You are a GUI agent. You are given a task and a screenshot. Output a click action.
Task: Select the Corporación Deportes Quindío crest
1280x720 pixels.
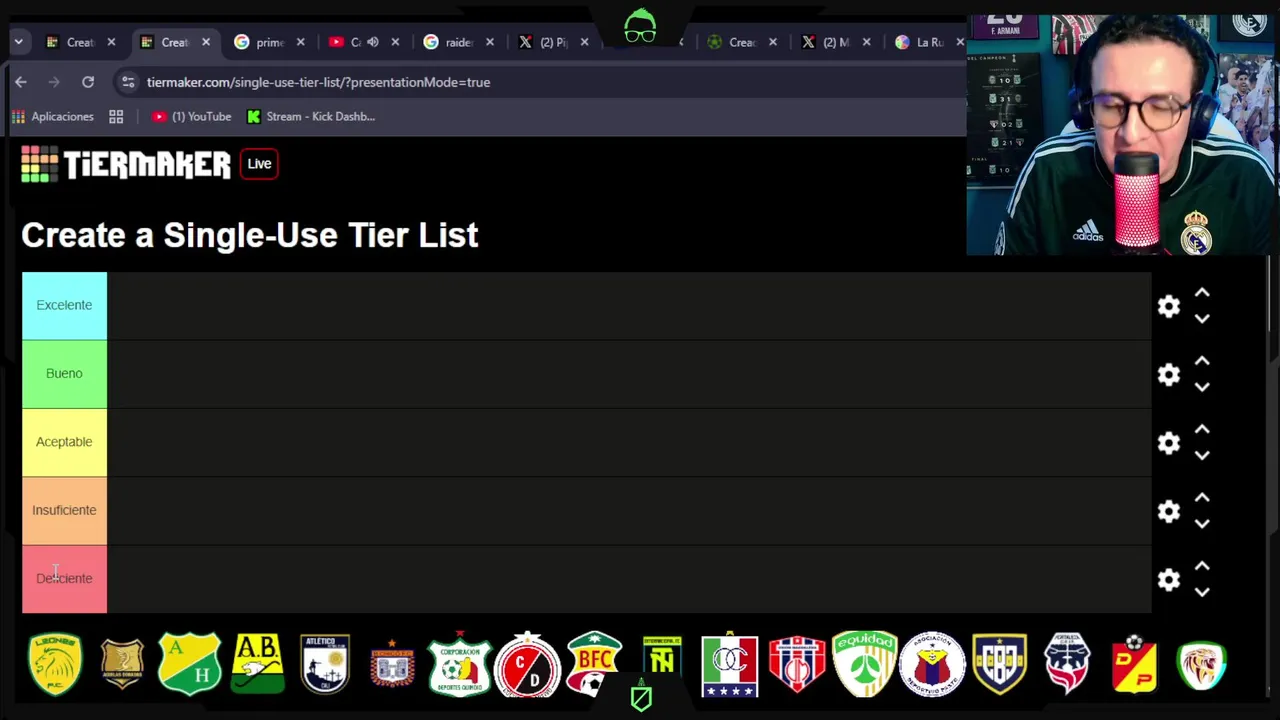(460, 664)
